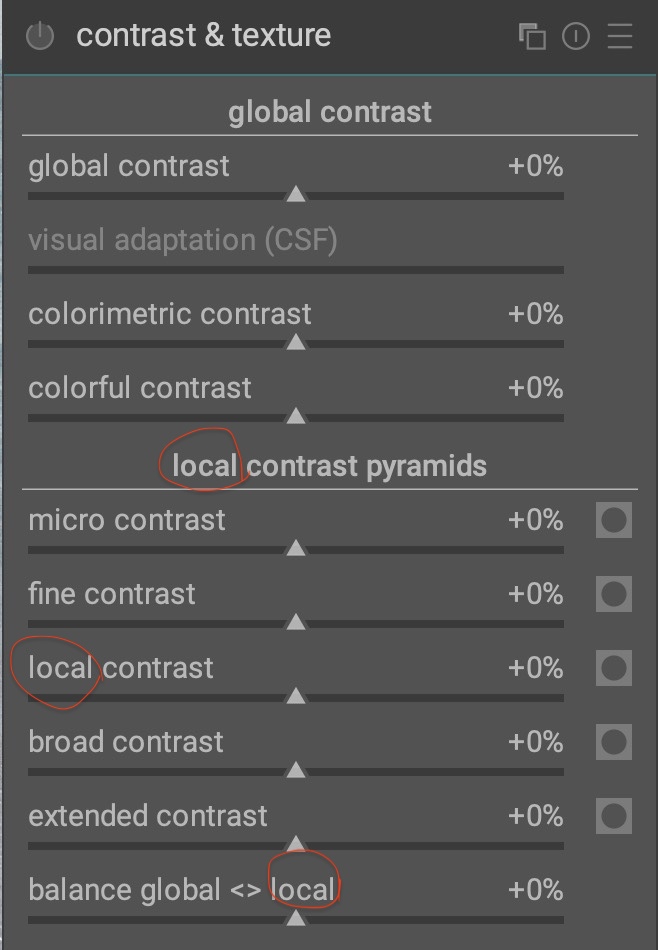
Task: Click the visual adaptation (CSF) slider
Action: [x=296, y=269]
